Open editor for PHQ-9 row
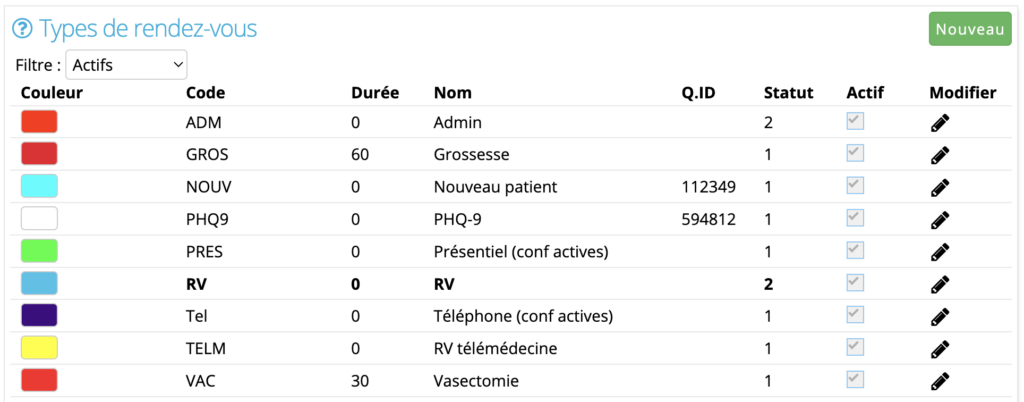The image size is (1024, 402). tap(940, 220)
